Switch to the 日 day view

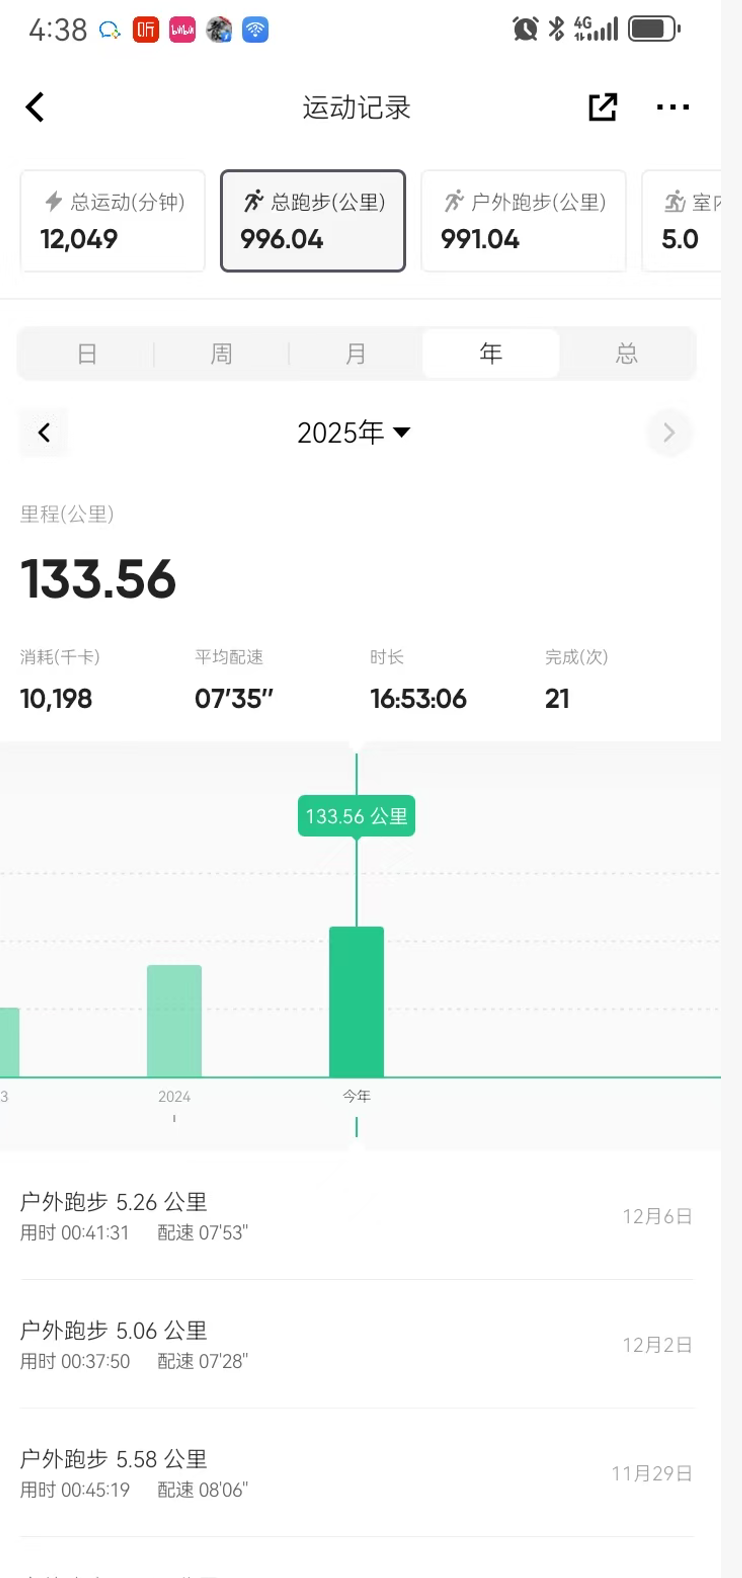87,354
